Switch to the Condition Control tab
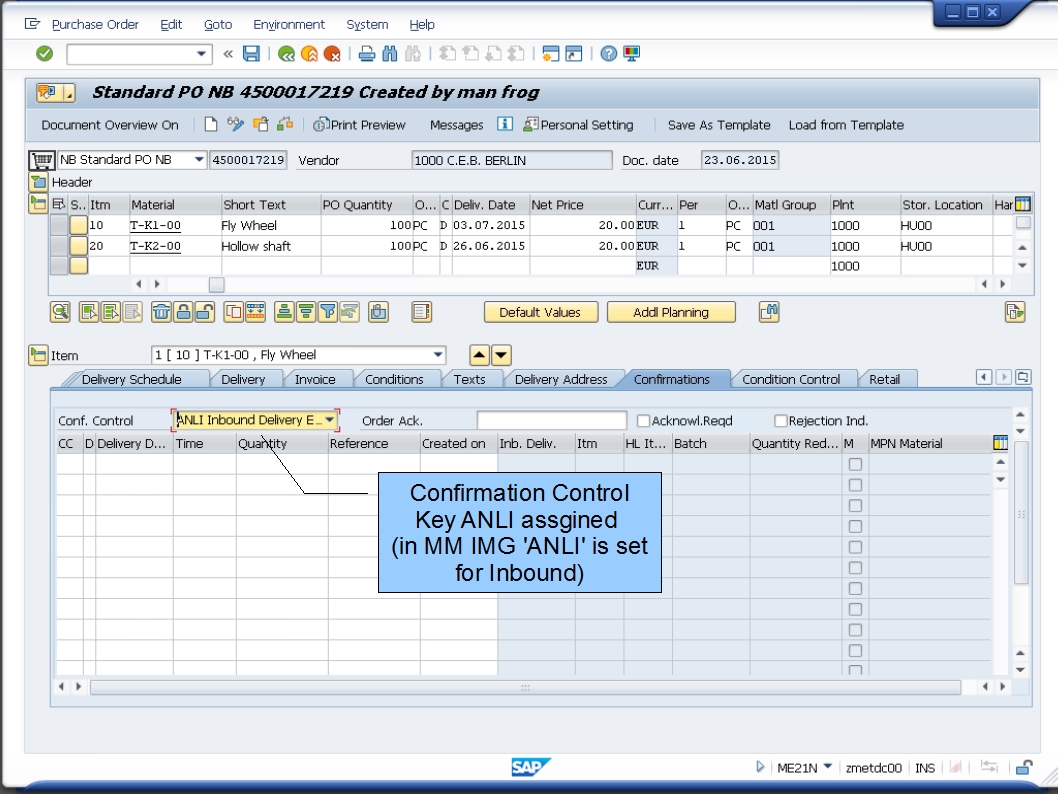 (x=791, y=379)
